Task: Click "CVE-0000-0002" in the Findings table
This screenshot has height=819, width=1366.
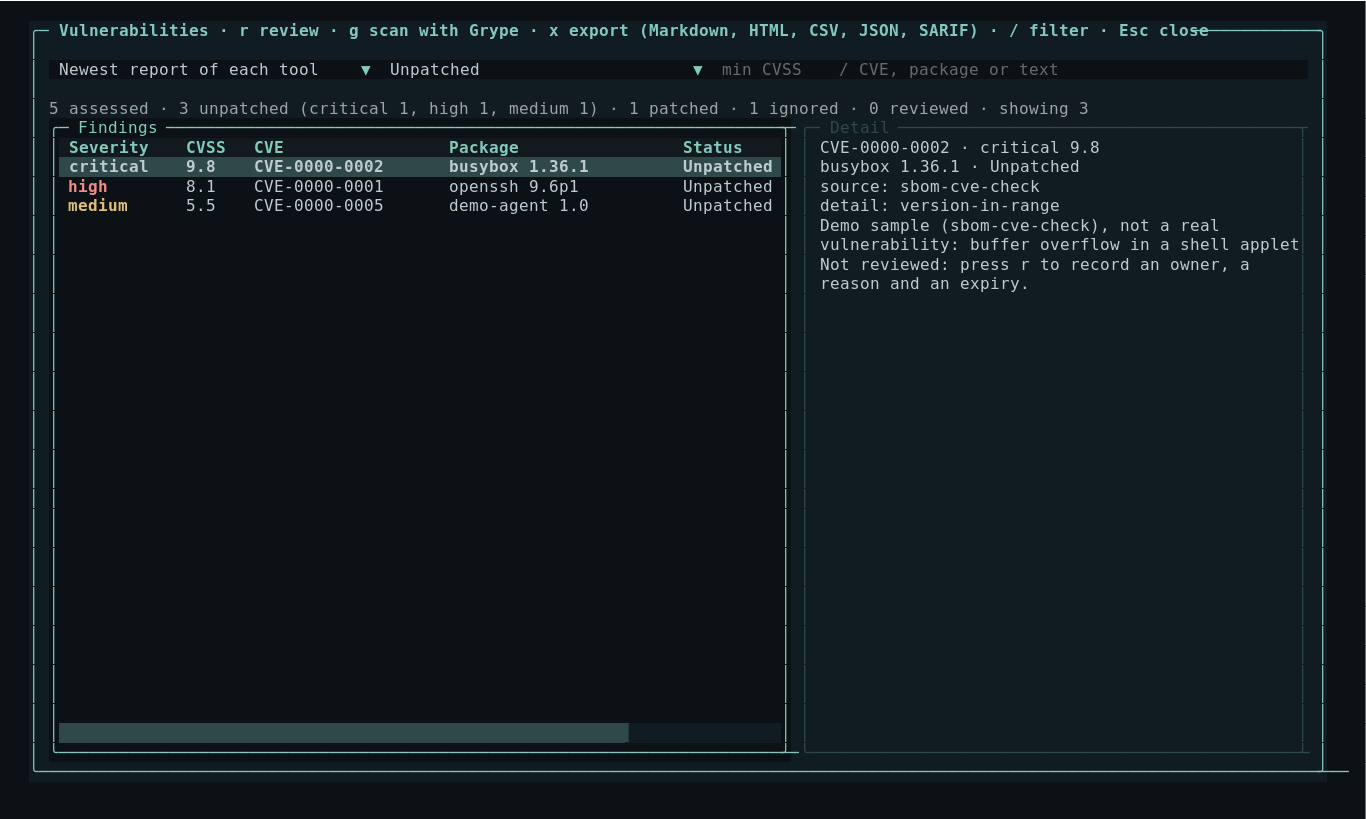Action: pyautogui.click(x=319, y=167)
